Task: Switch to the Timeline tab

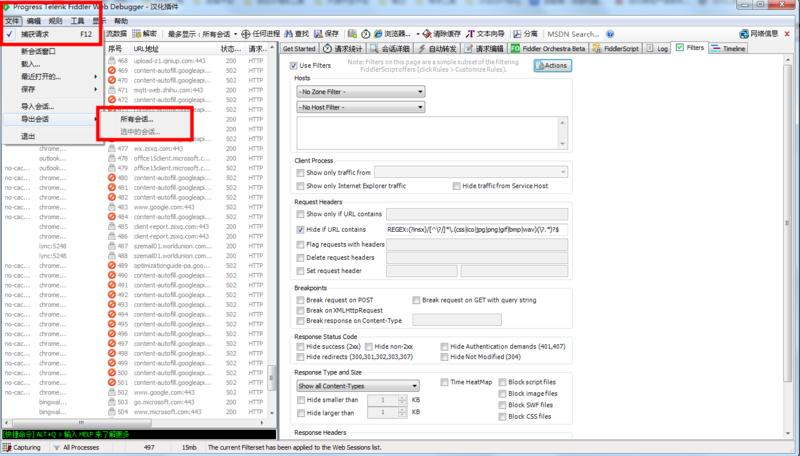Action: click(729, 48)
